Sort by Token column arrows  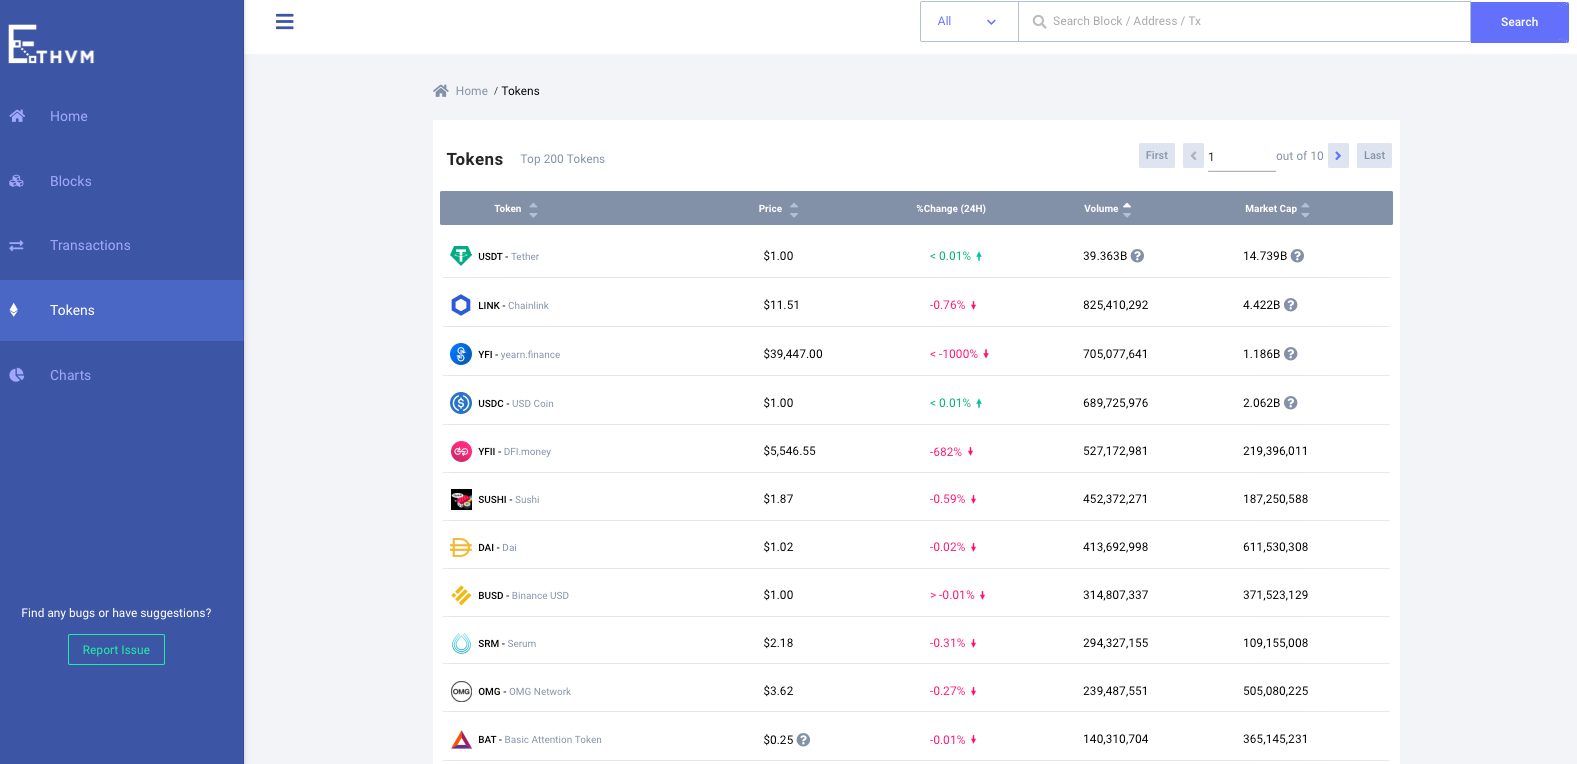point(534,209)
